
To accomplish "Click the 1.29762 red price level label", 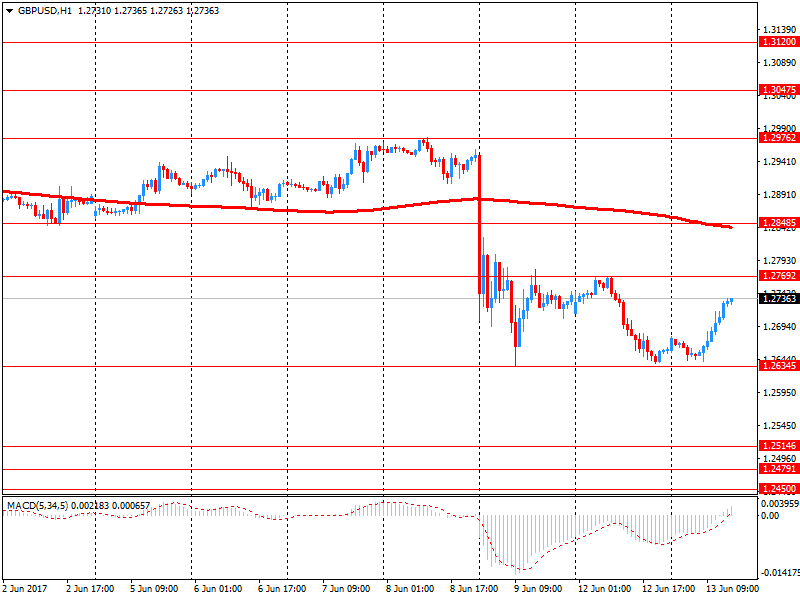I will [779, 138].
